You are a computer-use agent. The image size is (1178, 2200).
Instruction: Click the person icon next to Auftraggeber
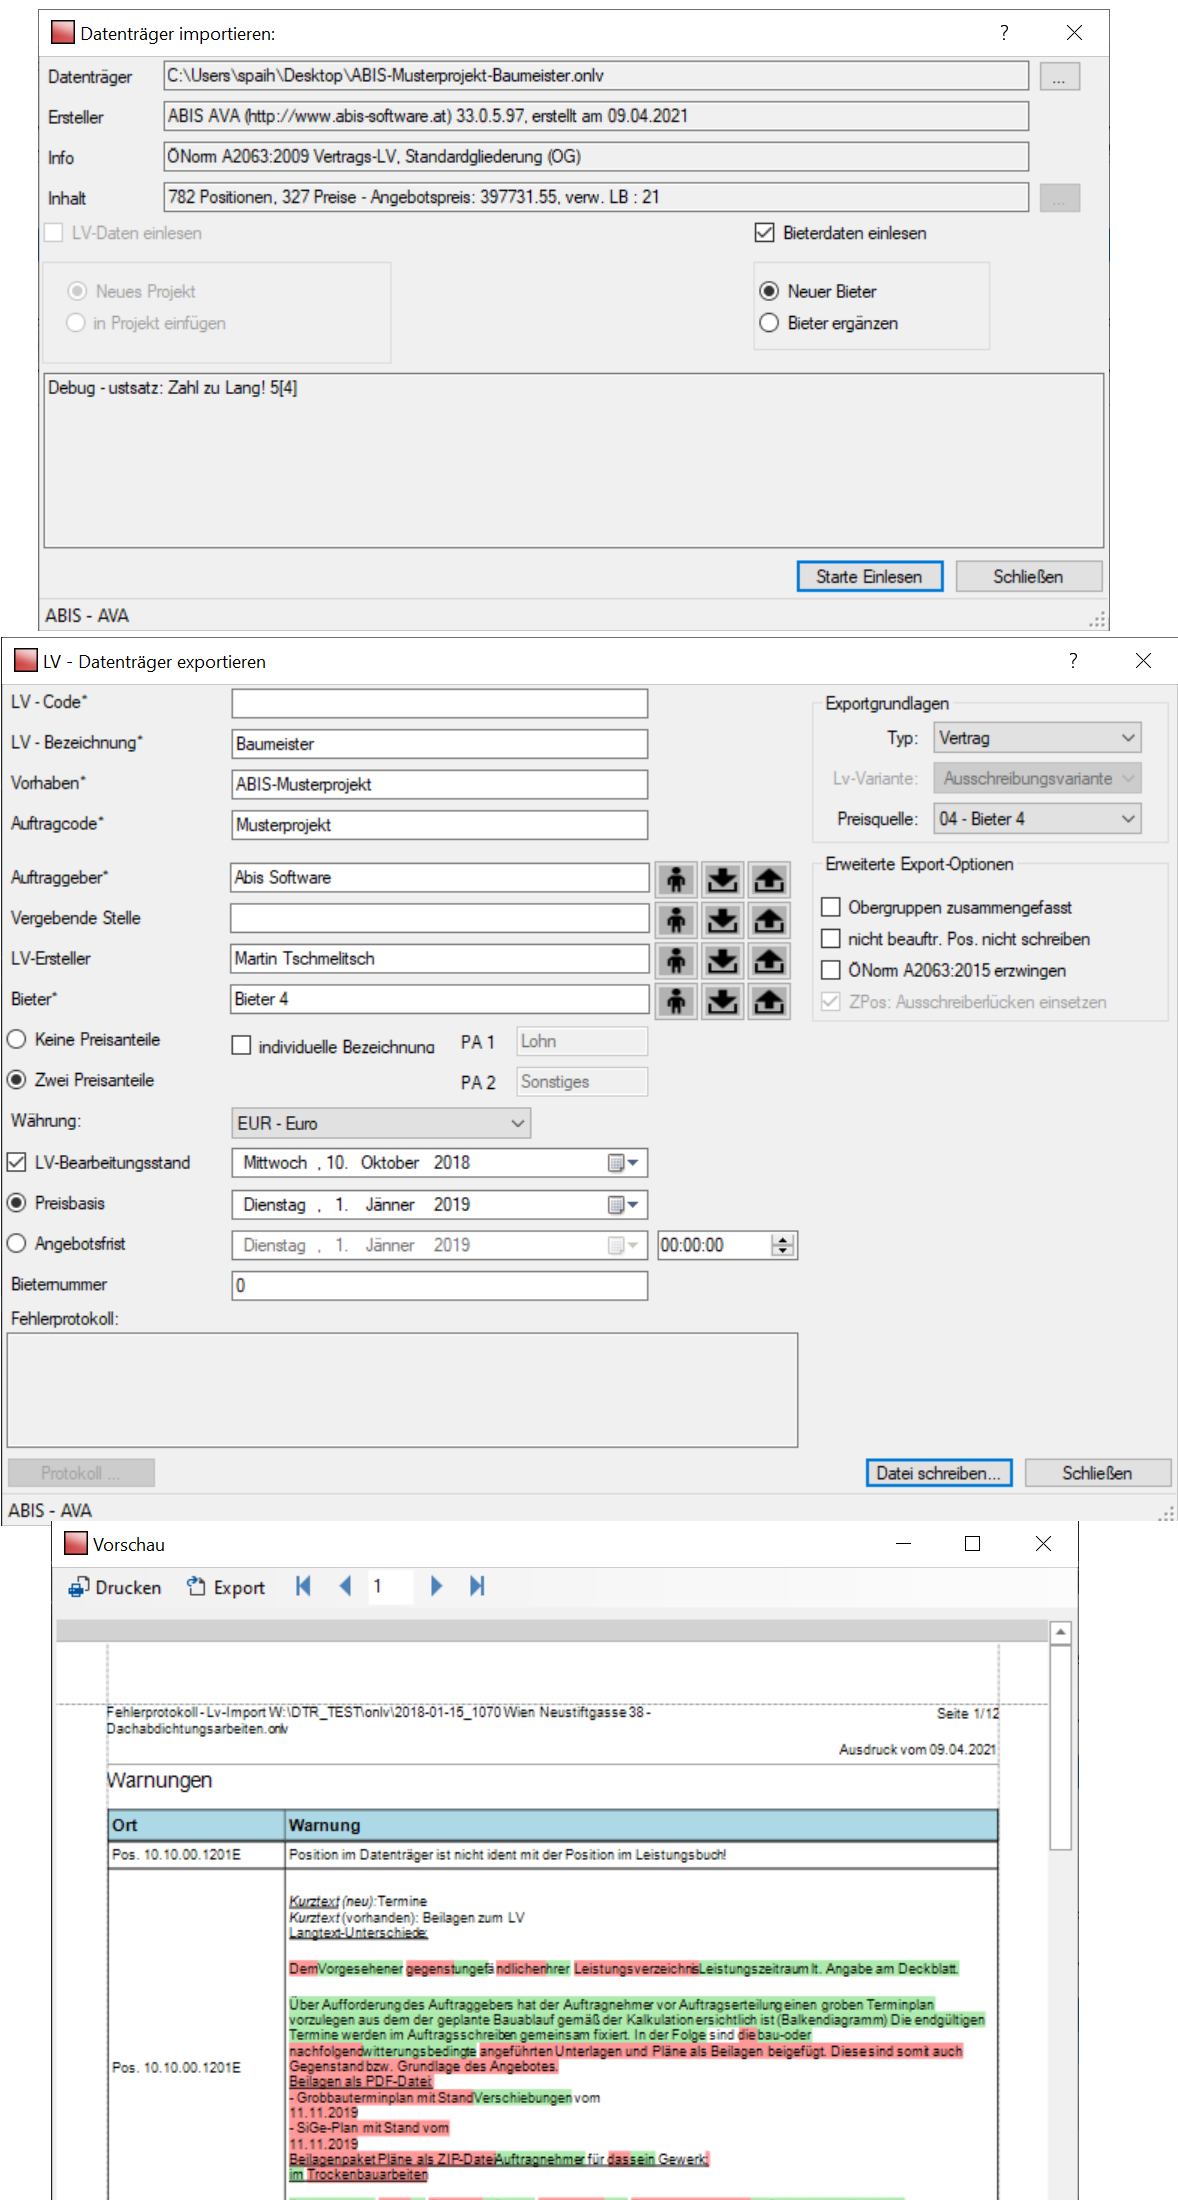677,880
